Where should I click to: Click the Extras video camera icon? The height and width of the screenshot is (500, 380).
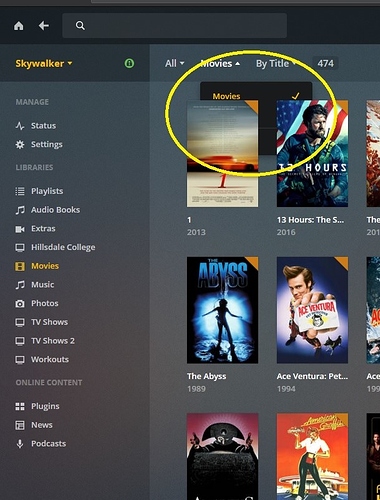pyautogui.click(x=20, y=229)
